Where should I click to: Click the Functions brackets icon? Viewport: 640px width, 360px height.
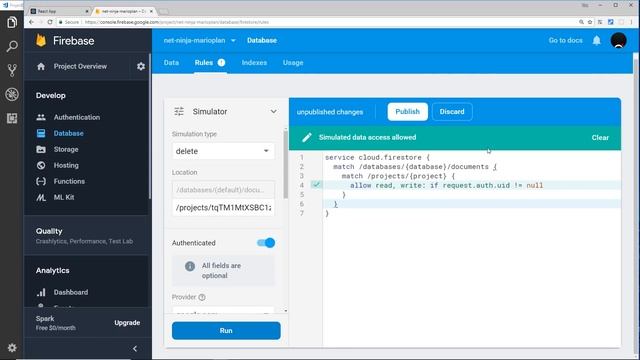point(41,181)
